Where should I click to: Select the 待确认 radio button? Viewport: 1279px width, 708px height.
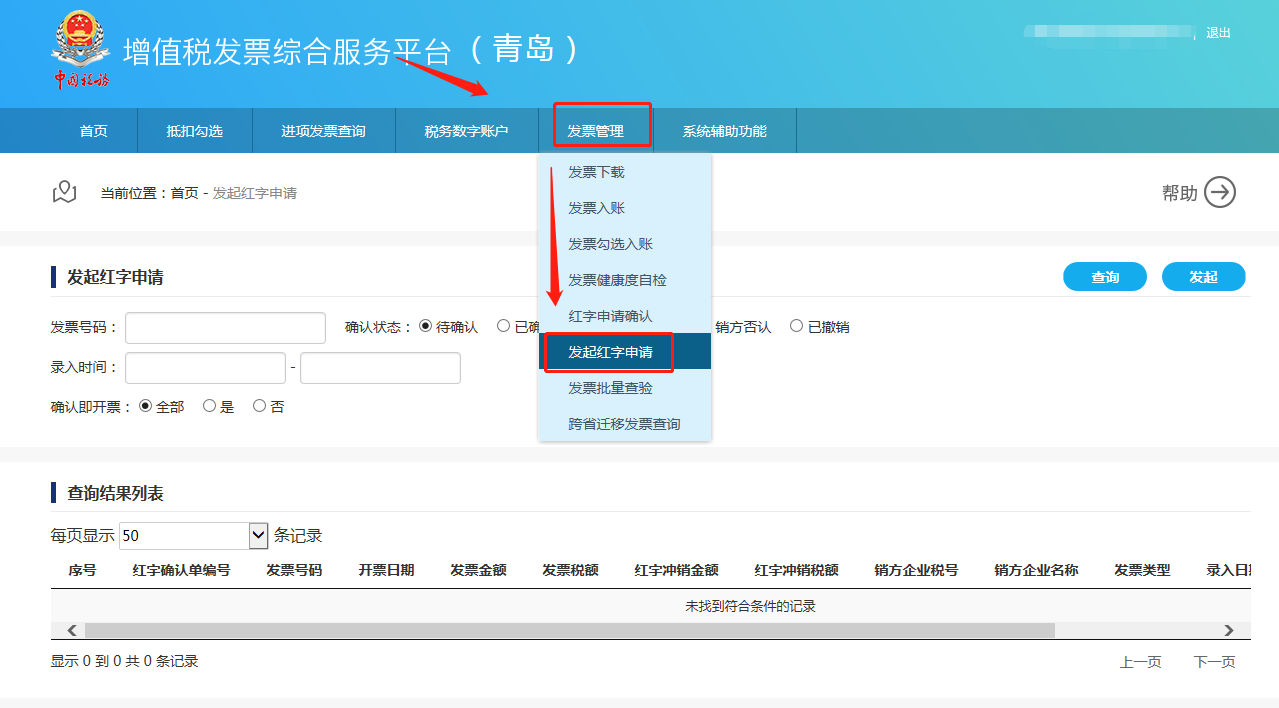426,326
